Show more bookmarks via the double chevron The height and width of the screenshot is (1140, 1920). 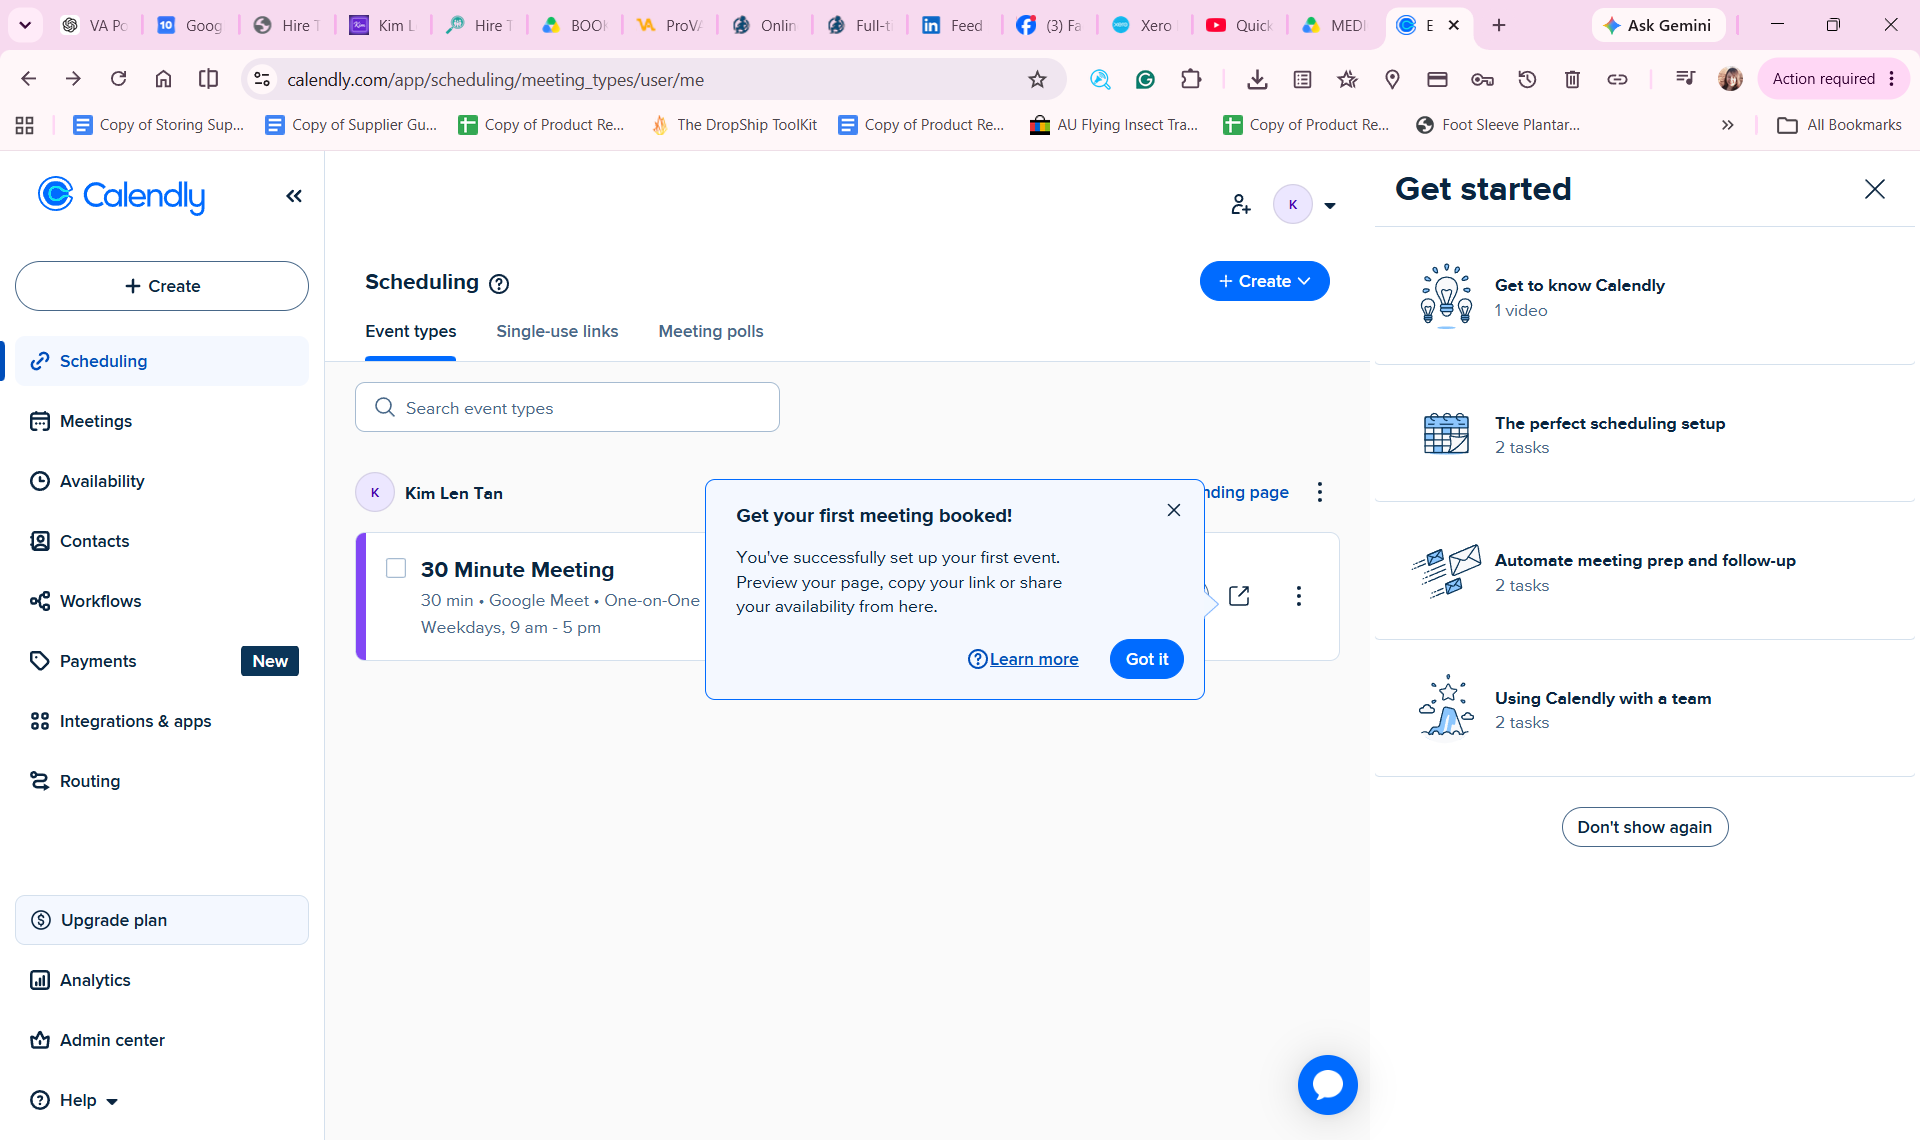tap(1727, 125)
